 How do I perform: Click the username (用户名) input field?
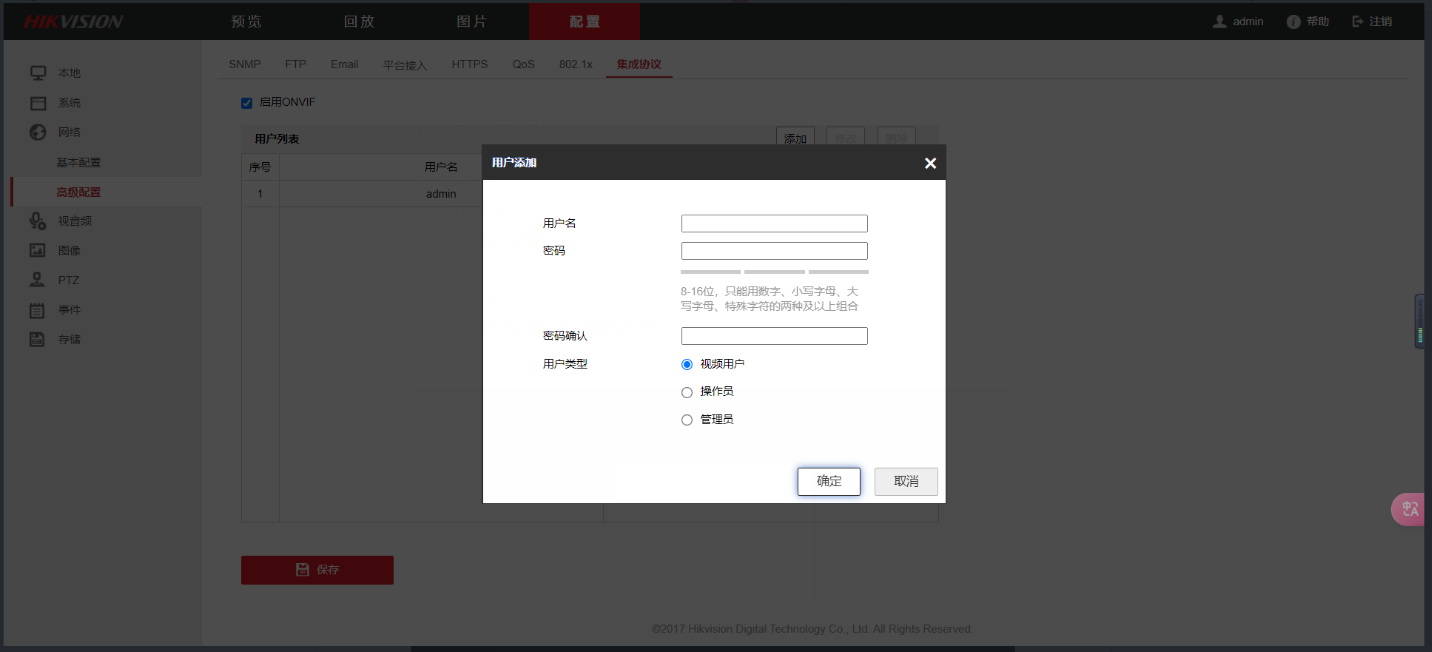774,224
